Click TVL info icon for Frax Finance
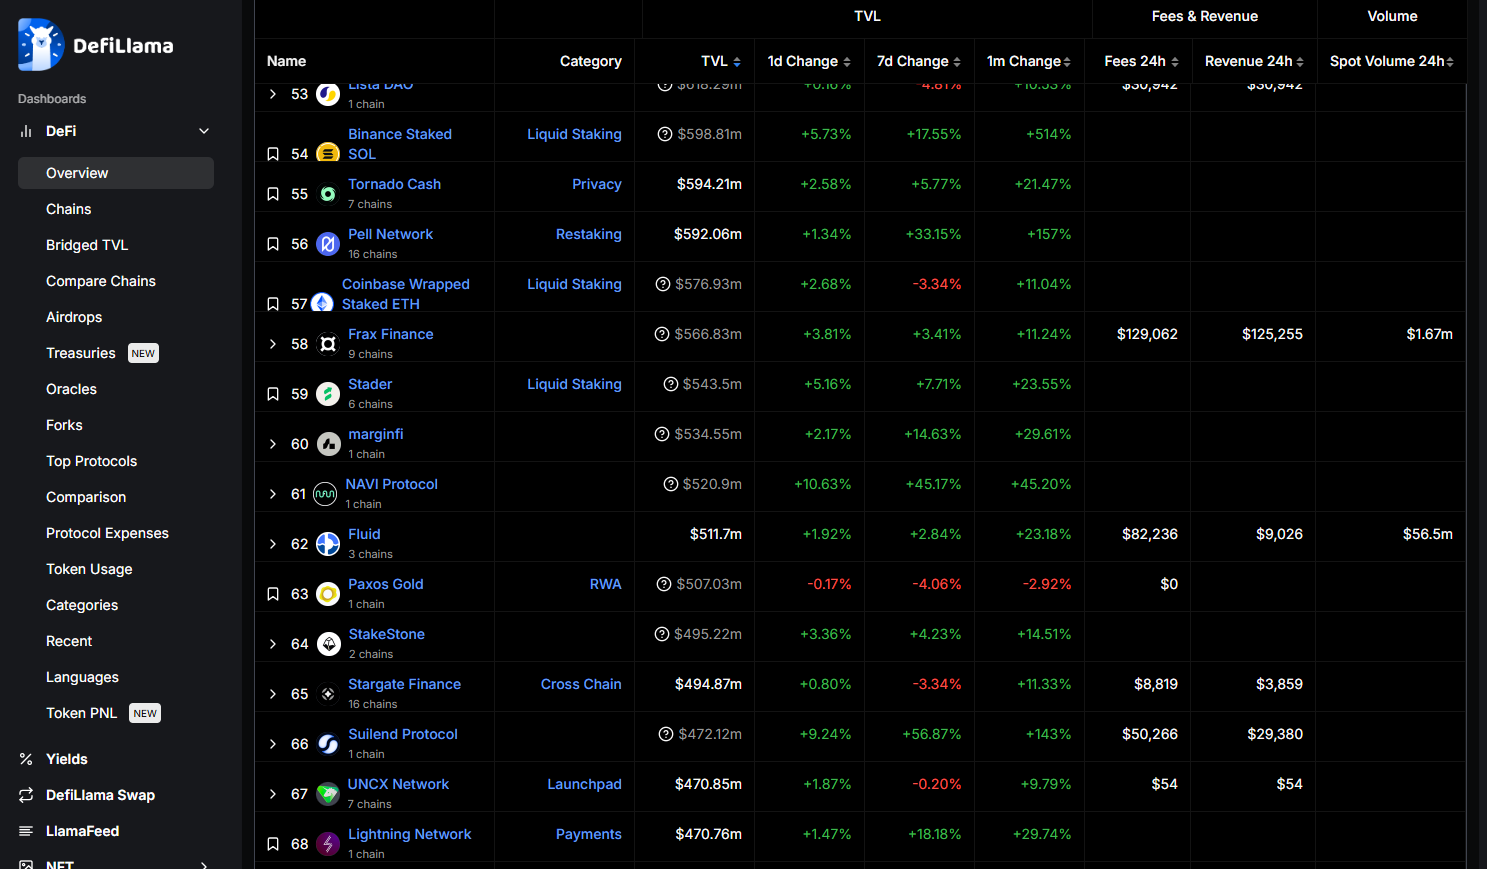Image resolution: width=1487 pixels, height=869 pixels. coord(662,334)
